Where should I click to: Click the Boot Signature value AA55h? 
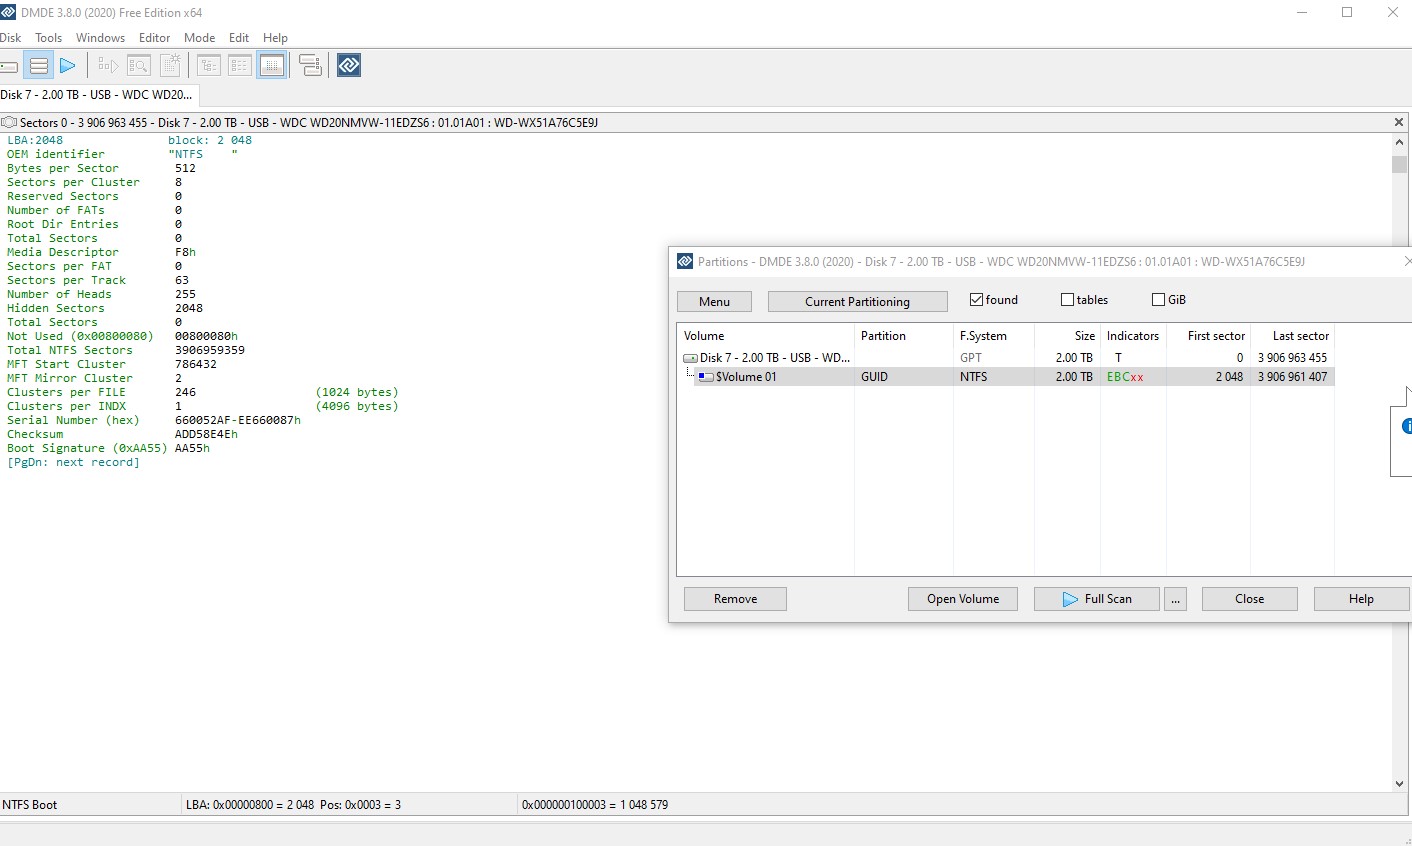(192, 449)
